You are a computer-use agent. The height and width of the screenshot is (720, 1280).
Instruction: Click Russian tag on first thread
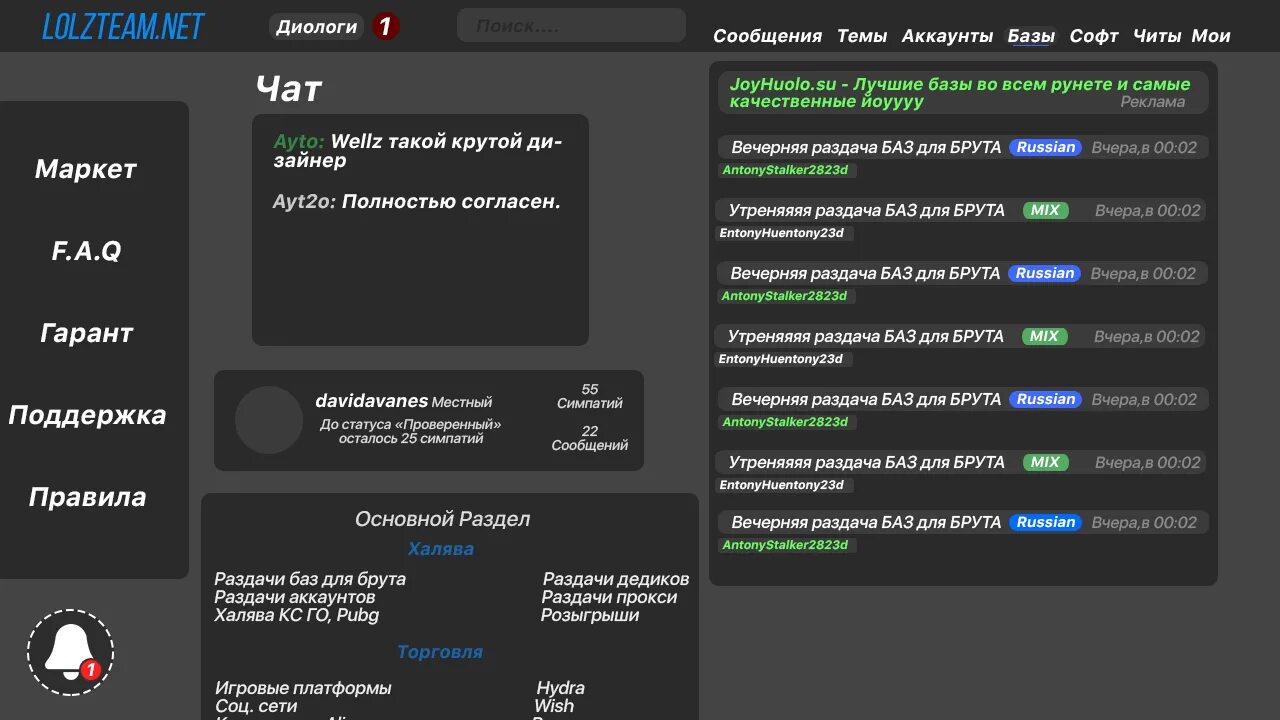pyautogui.click(x=1046, y=147)
